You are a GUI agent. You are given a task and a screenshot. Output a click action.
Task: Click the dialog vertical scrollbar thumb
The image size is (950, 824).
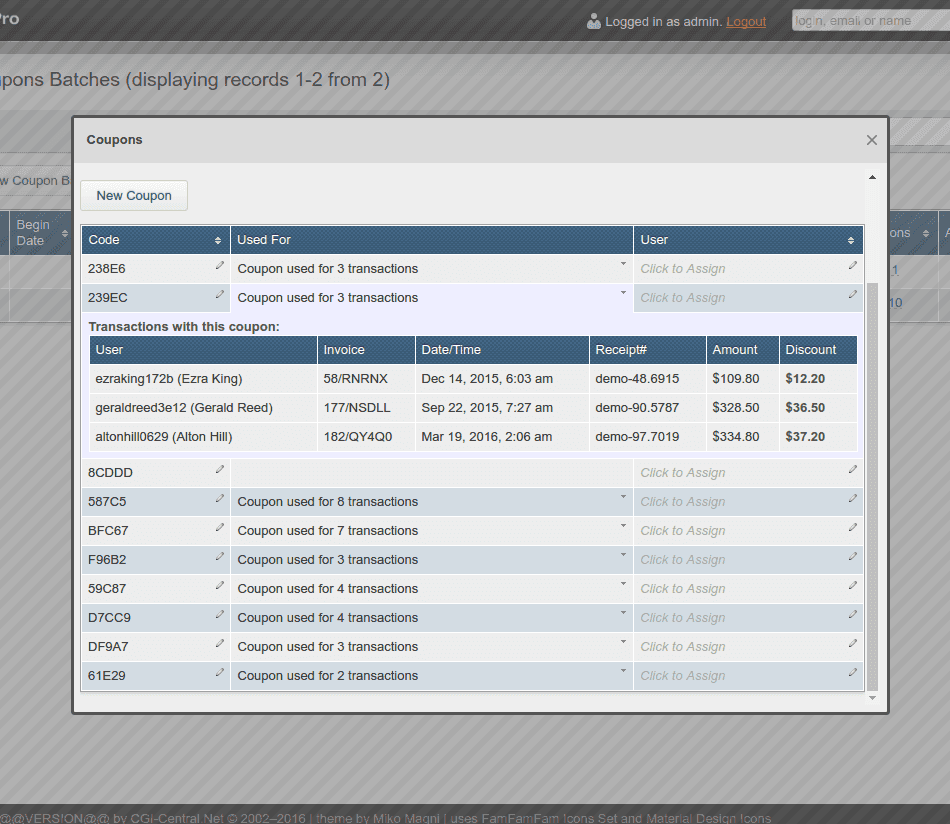[x=872, y=487]
